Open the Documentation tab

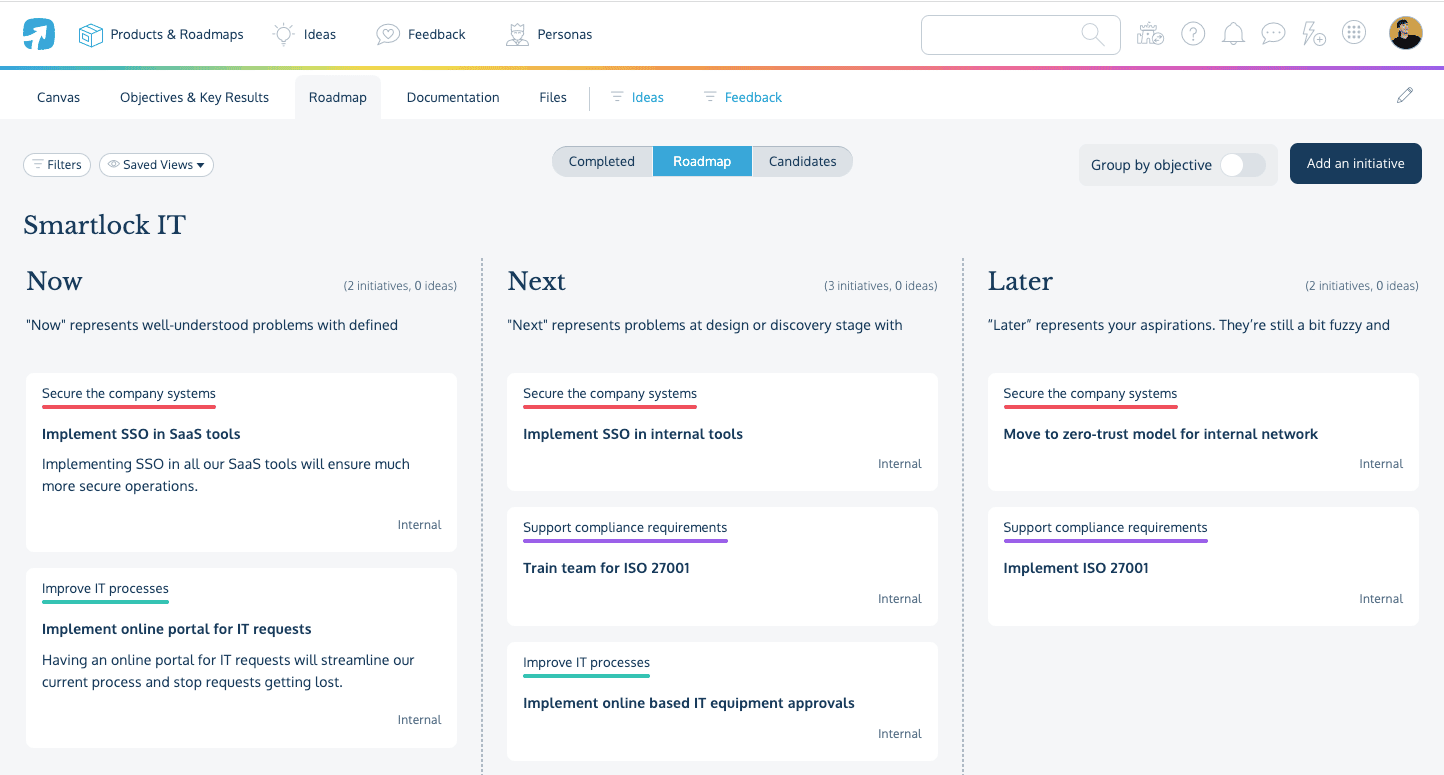click(453, 97)
